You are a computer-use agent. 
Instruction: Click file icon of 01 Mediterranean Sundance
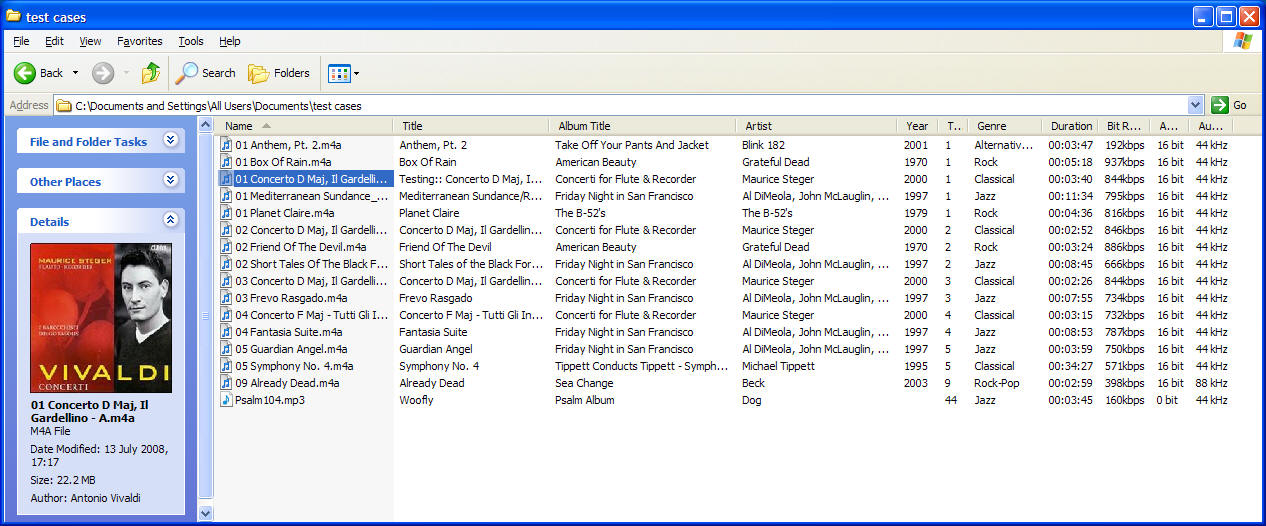point(226,196)
